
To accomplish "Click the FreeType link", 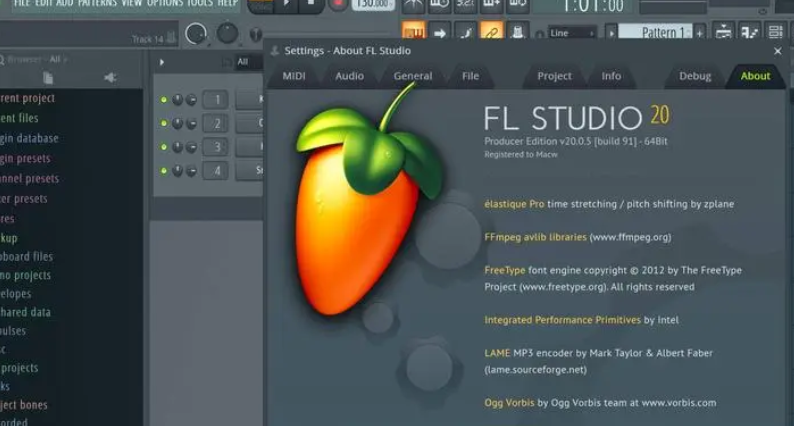I will coord(505,270).
